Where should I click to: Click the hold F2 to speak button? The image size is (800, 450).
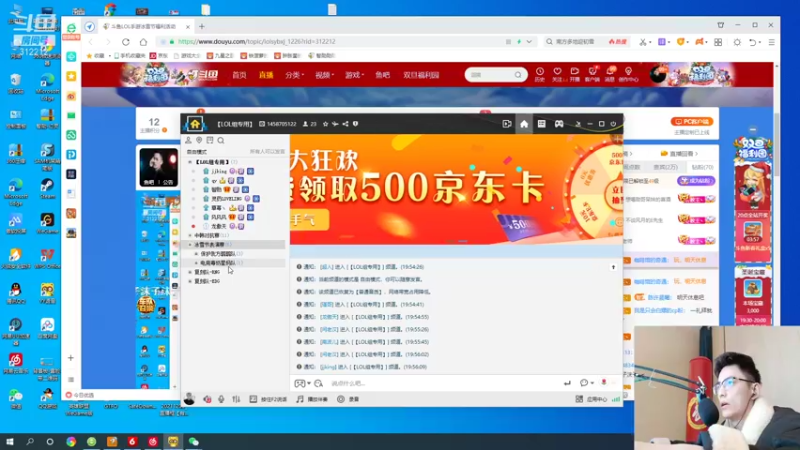tap(268, 399)
